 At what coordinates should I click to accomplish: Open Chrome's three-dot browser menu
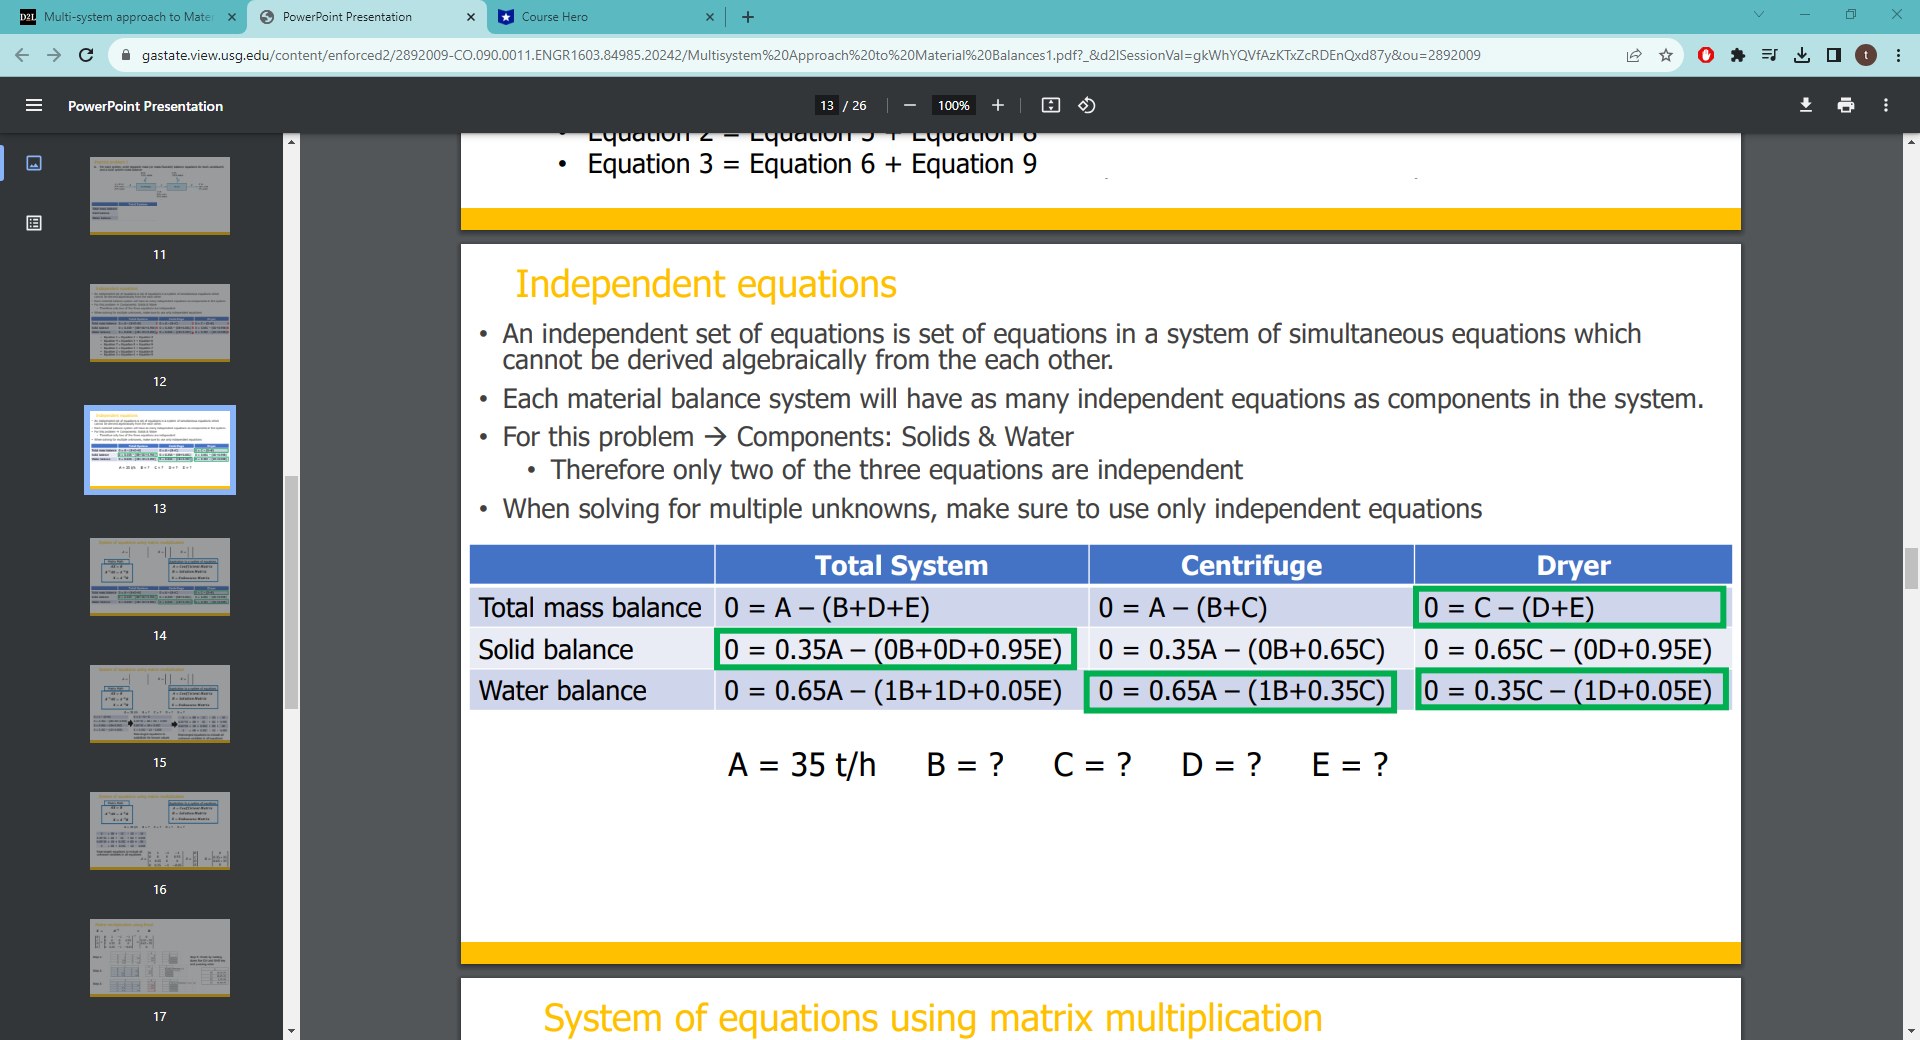[x=1899, y=56]
